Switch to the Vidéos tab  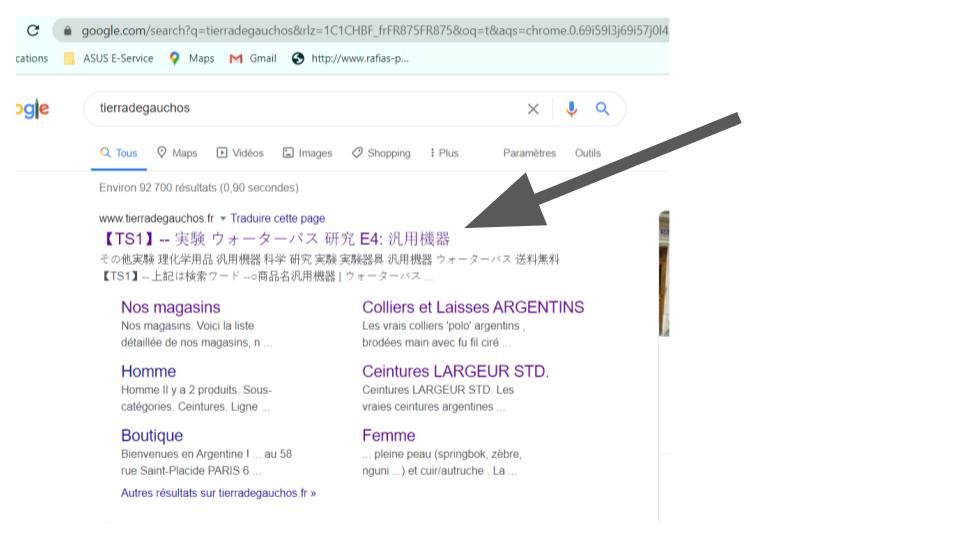240,153
